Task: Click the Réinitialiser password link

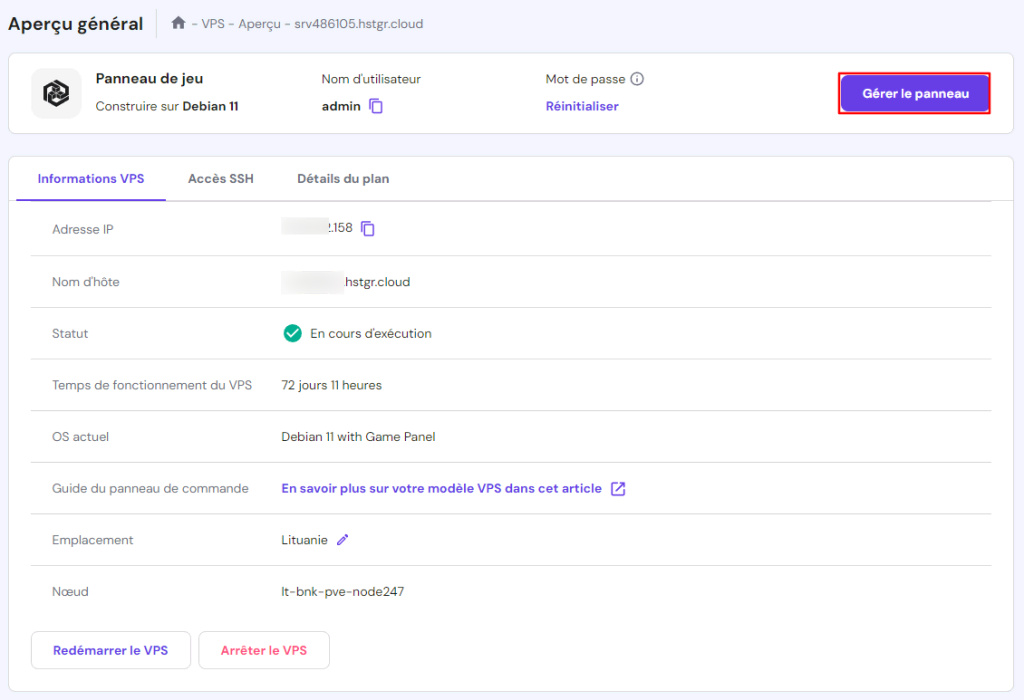Action: pos(582,106)
